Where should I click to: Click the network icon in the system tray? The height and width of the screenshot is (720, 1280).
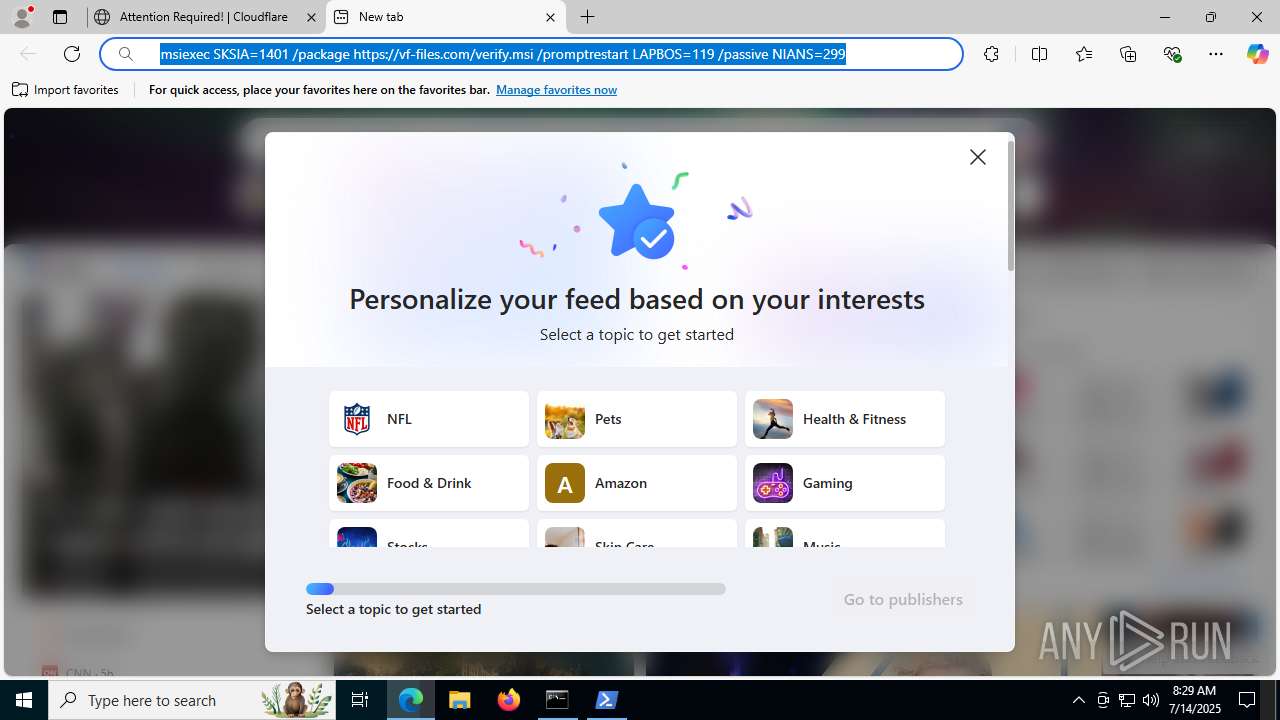click(1127, 700)
